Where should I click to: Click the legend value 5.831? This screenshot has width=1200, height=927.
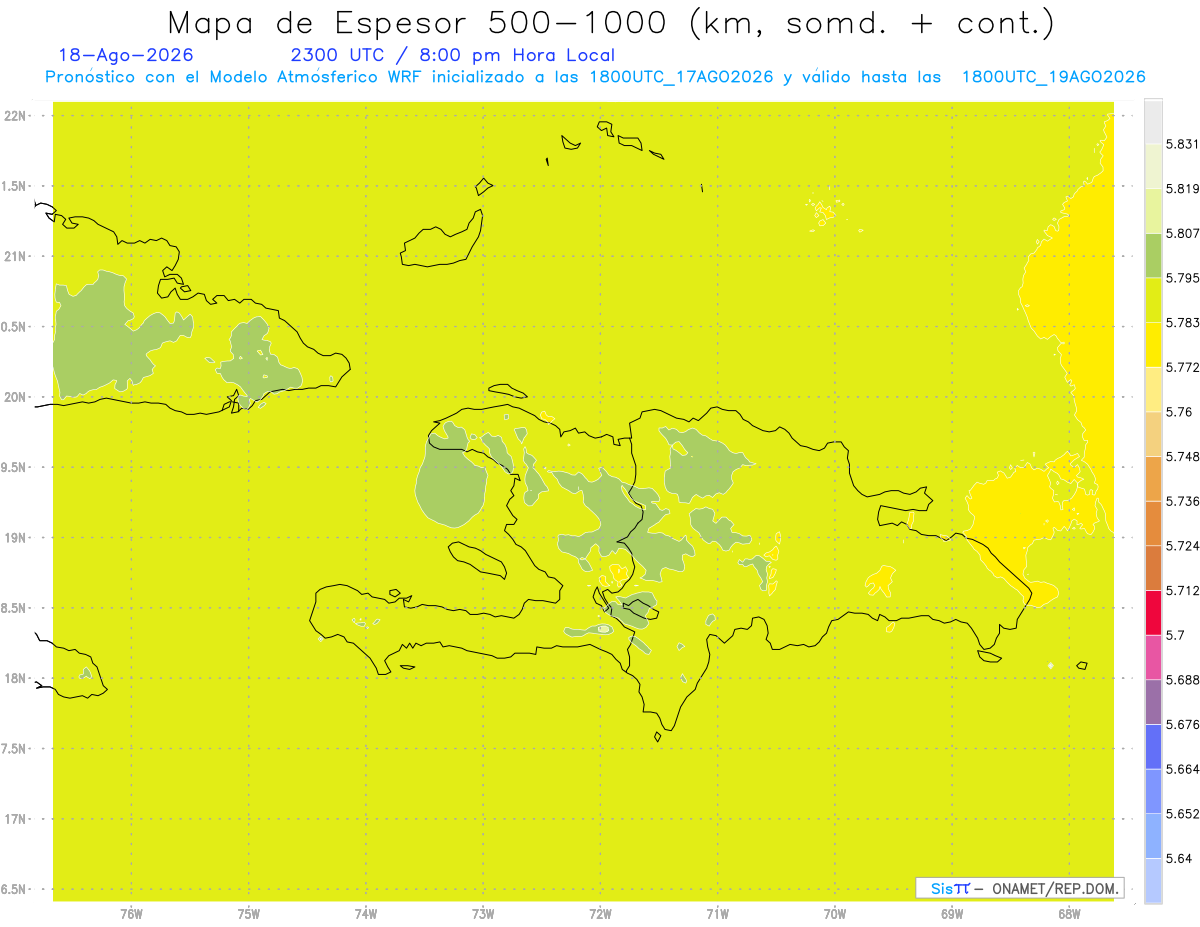pos(1183,144)
